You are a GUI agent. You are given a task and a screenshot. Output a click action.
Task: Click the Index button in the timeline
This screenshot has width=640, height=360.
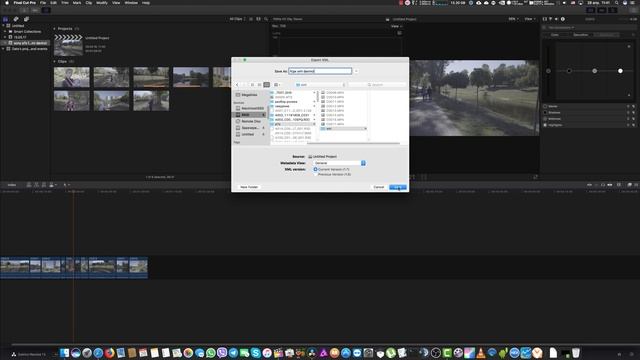12,185
